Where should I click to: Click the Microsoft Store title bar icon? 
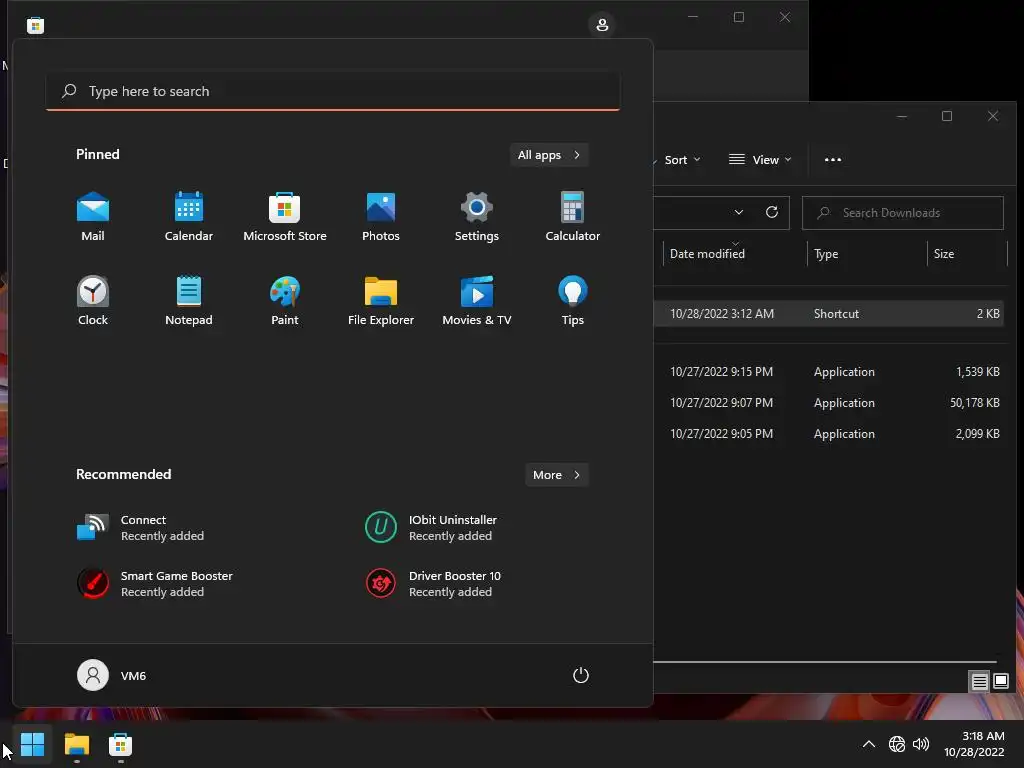(35, 25)
